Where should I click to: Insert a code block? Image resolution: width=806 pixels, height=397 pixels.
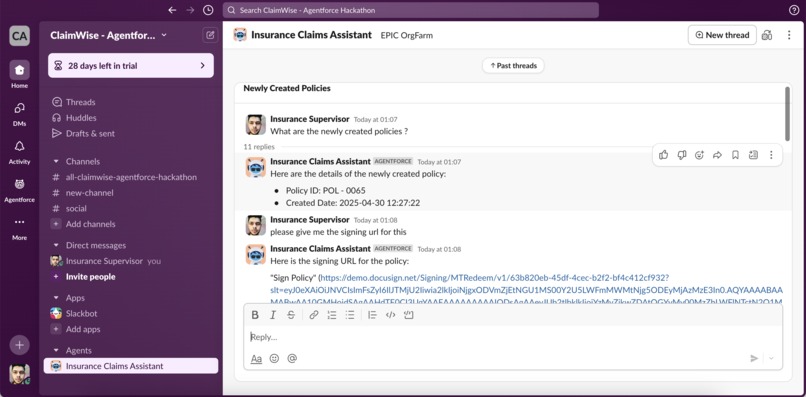pyautogui.click(x=409, y=315)
